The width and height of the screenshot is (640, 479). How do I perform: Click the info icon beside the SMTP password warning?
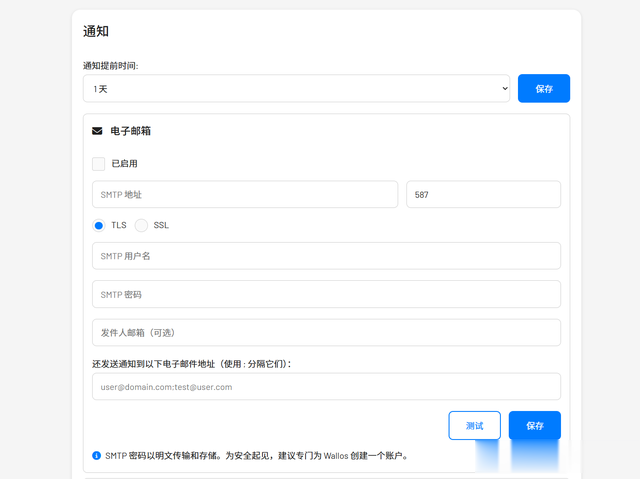click(x=96, y=456)
